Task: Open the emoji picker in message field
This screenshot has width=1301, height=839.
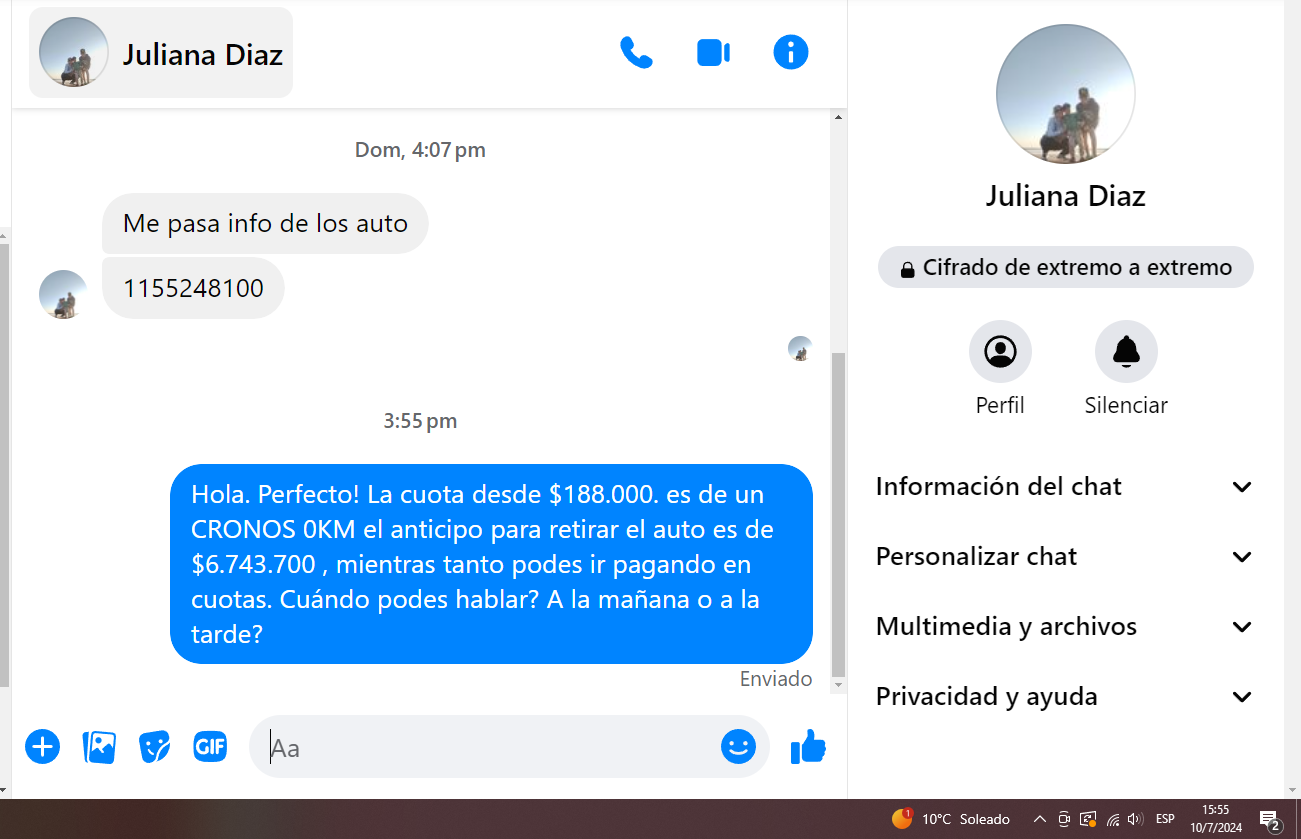Action: 738,746
